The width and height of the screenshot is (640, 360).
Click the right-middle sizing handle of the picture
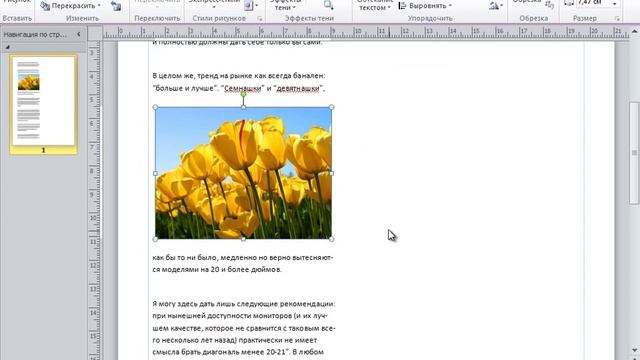[331, 173]
